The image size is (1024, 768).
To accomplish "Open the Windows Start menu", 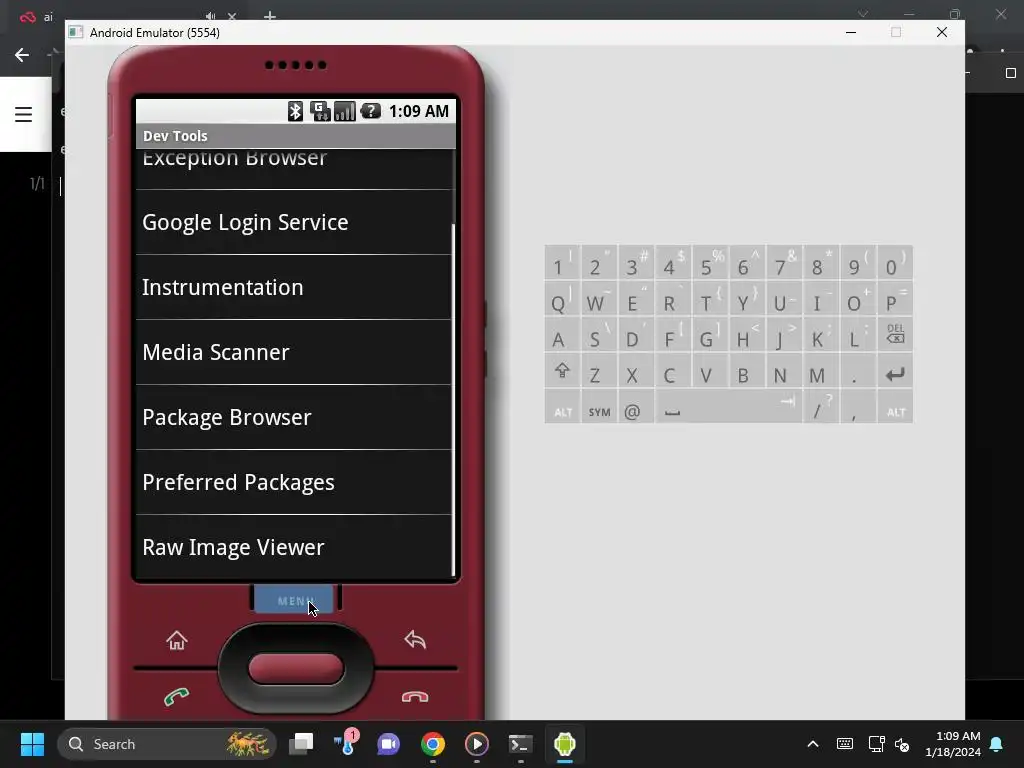I will [32, 744].
